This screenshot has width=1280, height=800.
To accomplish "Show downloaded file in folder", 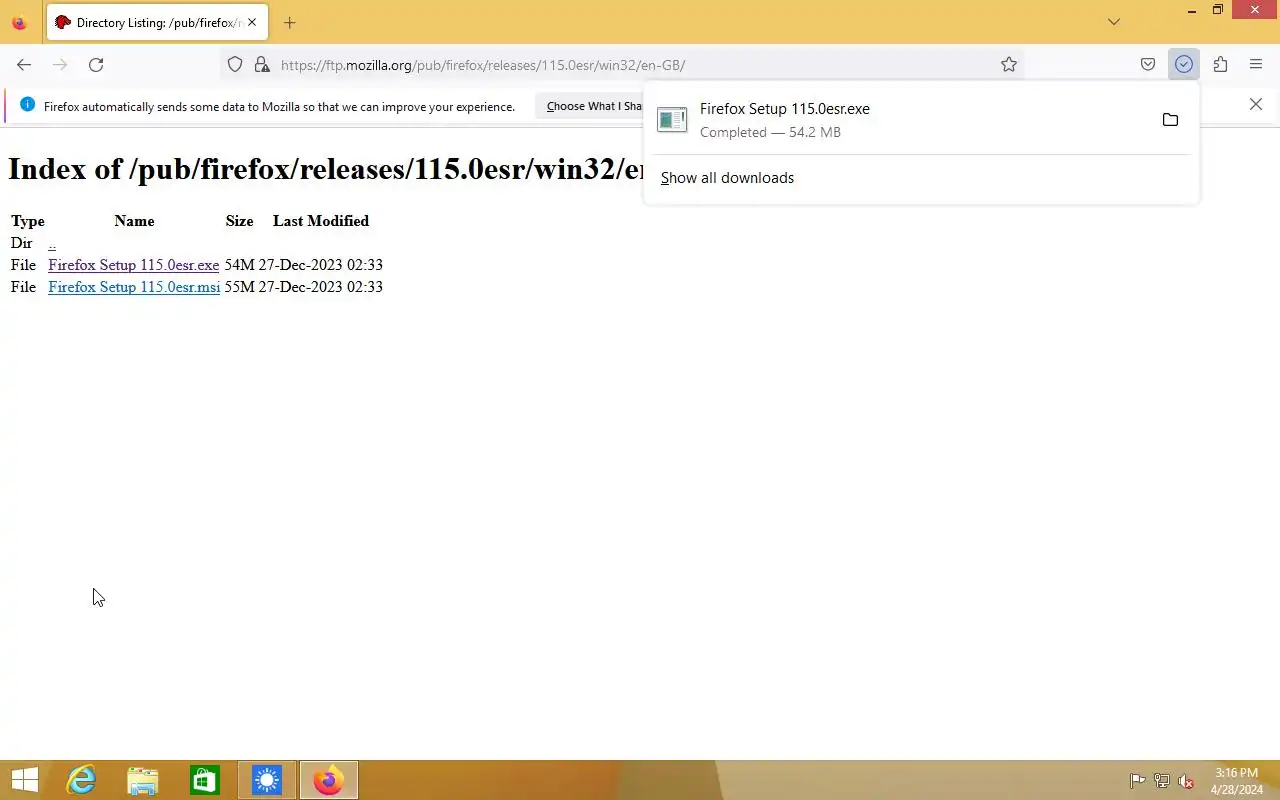I will coord(1170,120).
